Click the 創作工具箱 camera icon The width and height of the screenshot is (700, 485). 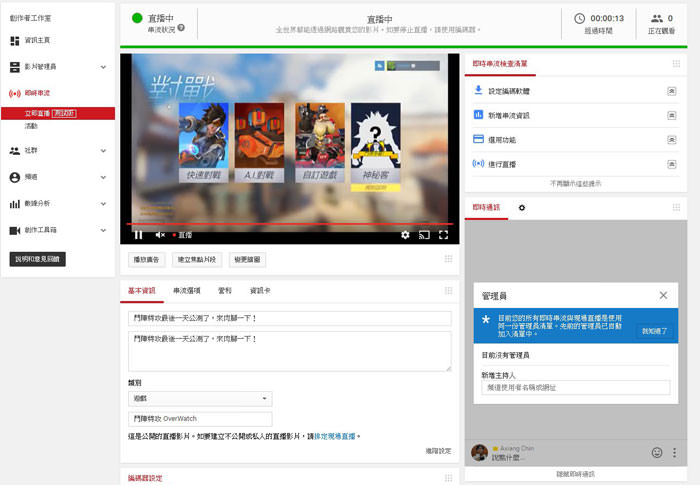(x=15, y=230)
